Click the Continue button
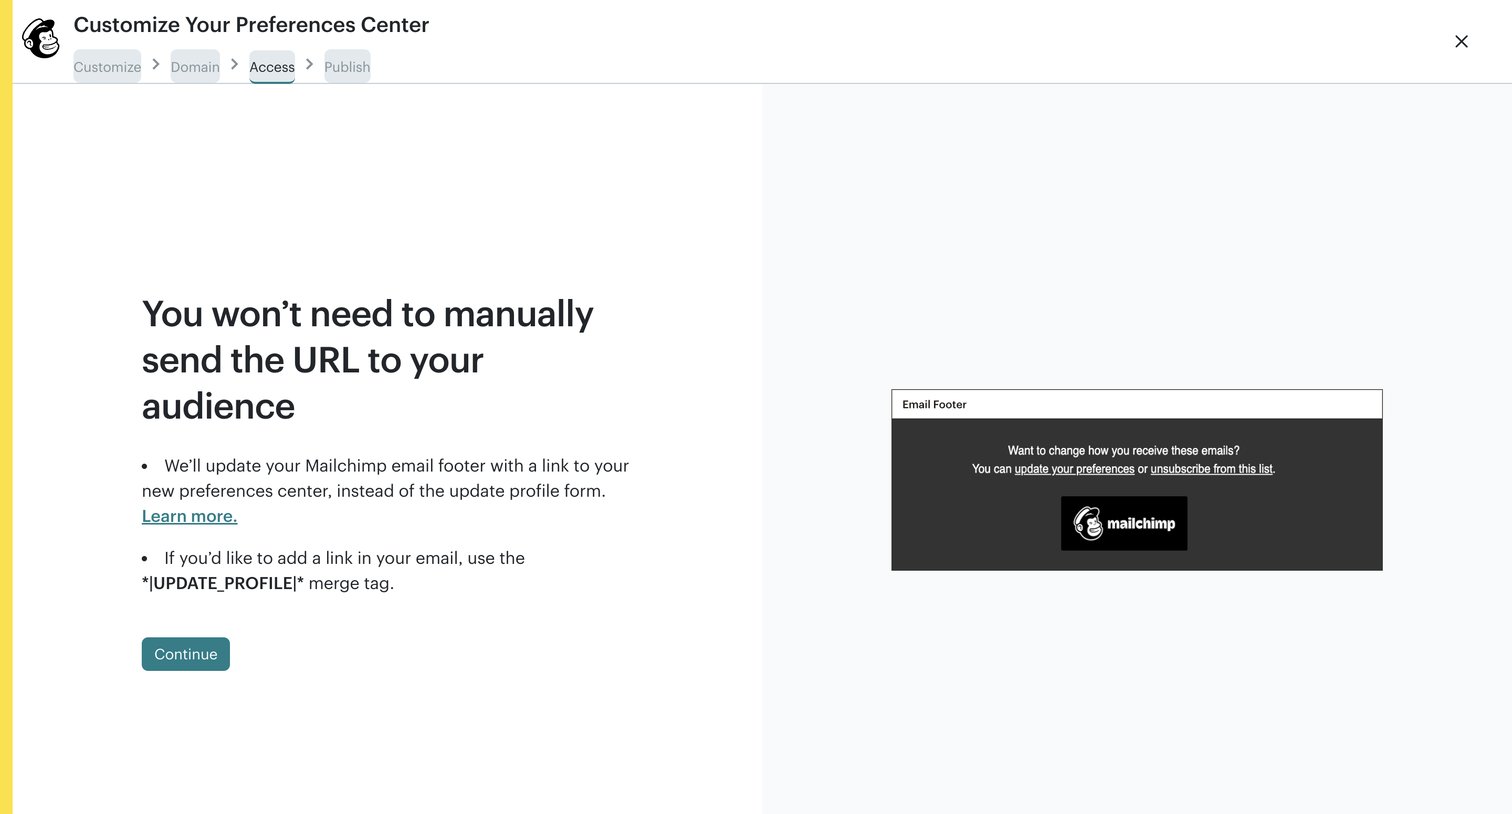1512x814 pixels. [186, 654]
